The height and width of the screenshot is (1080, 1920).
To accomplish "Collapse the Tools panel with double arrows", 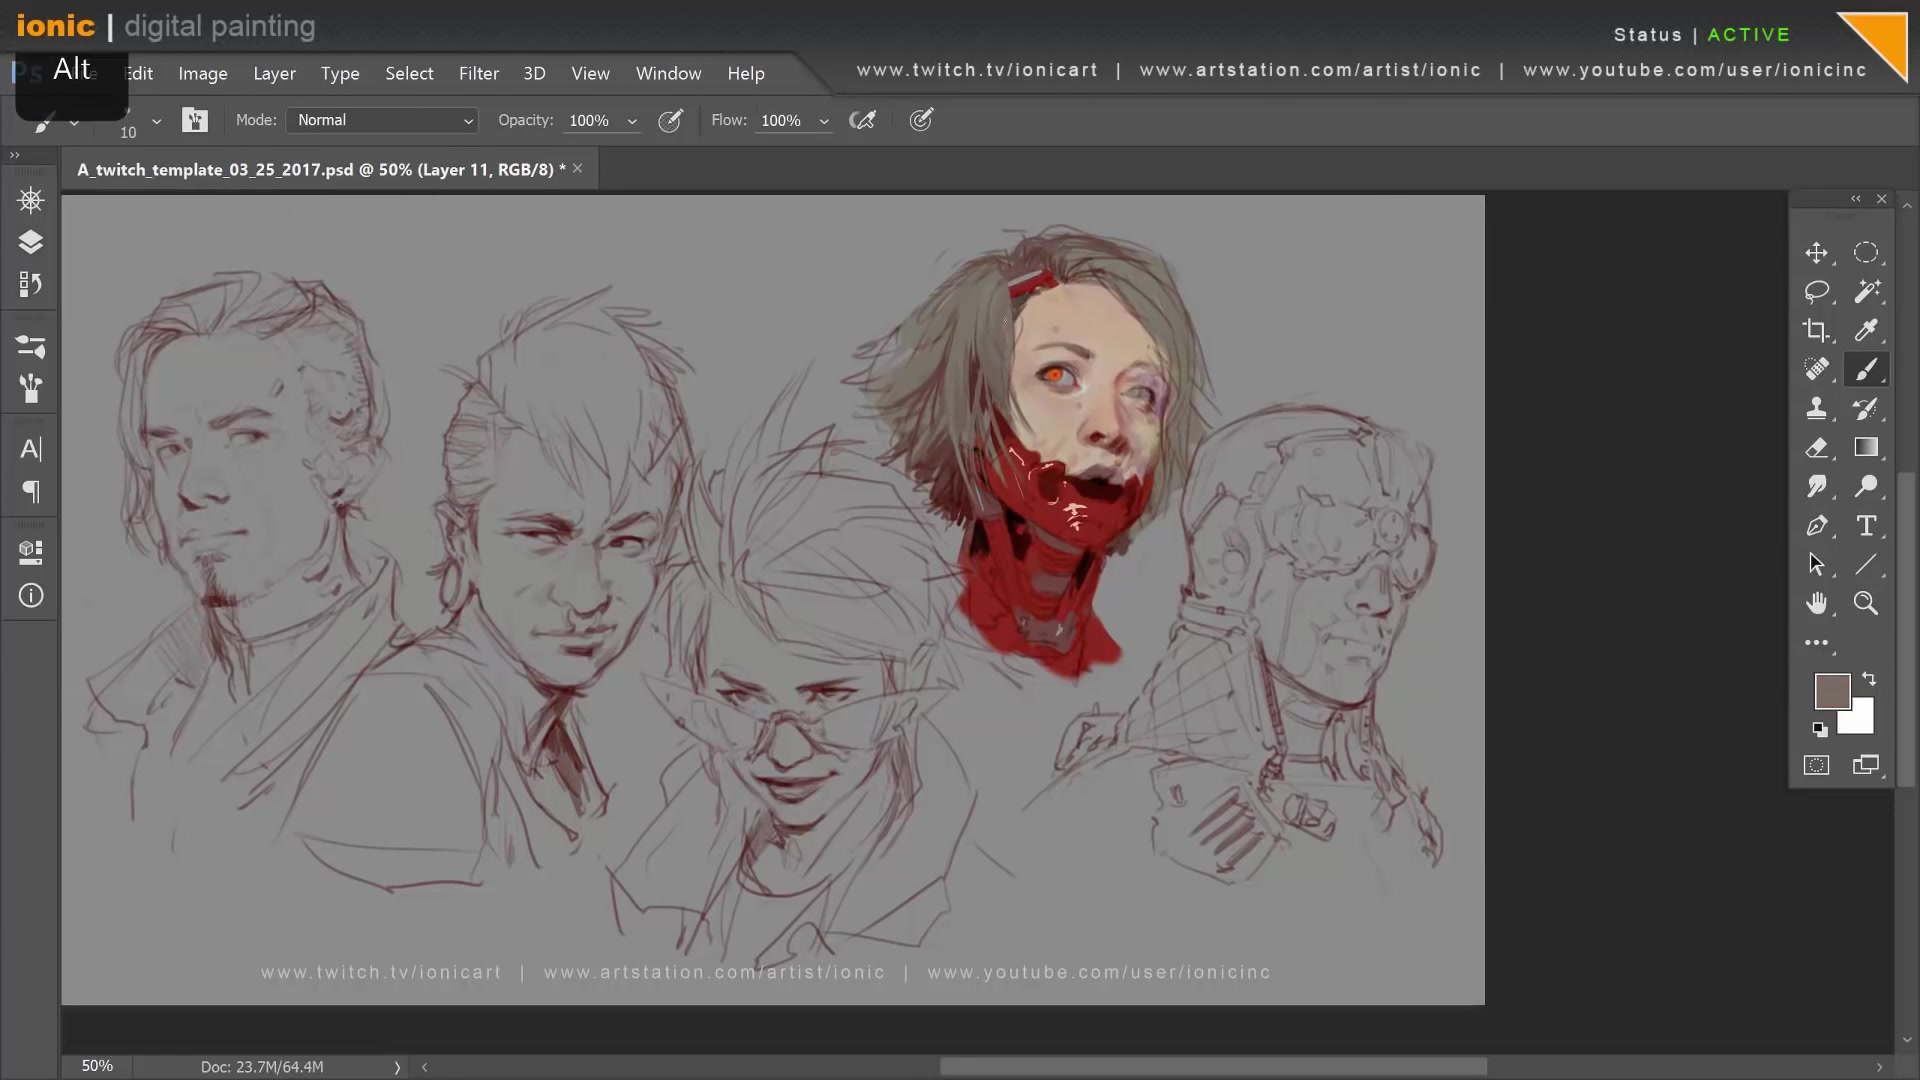I will (1856, 199).
